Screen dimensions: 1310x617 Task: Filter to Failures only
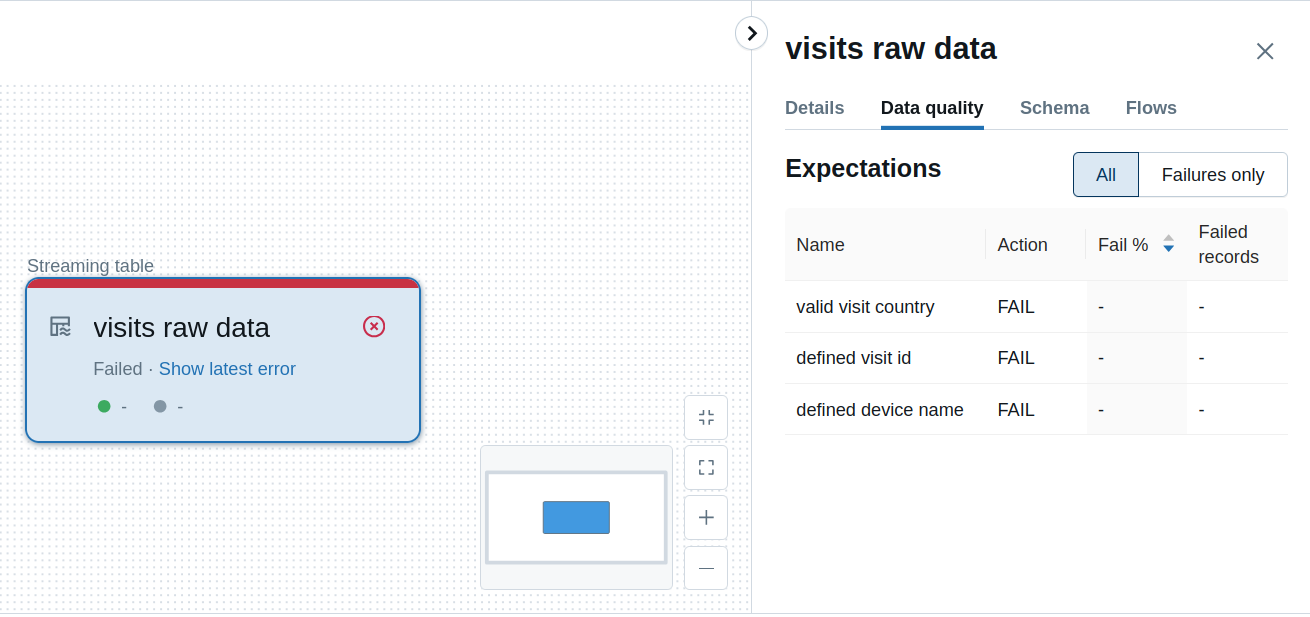tap(1213, 175)
